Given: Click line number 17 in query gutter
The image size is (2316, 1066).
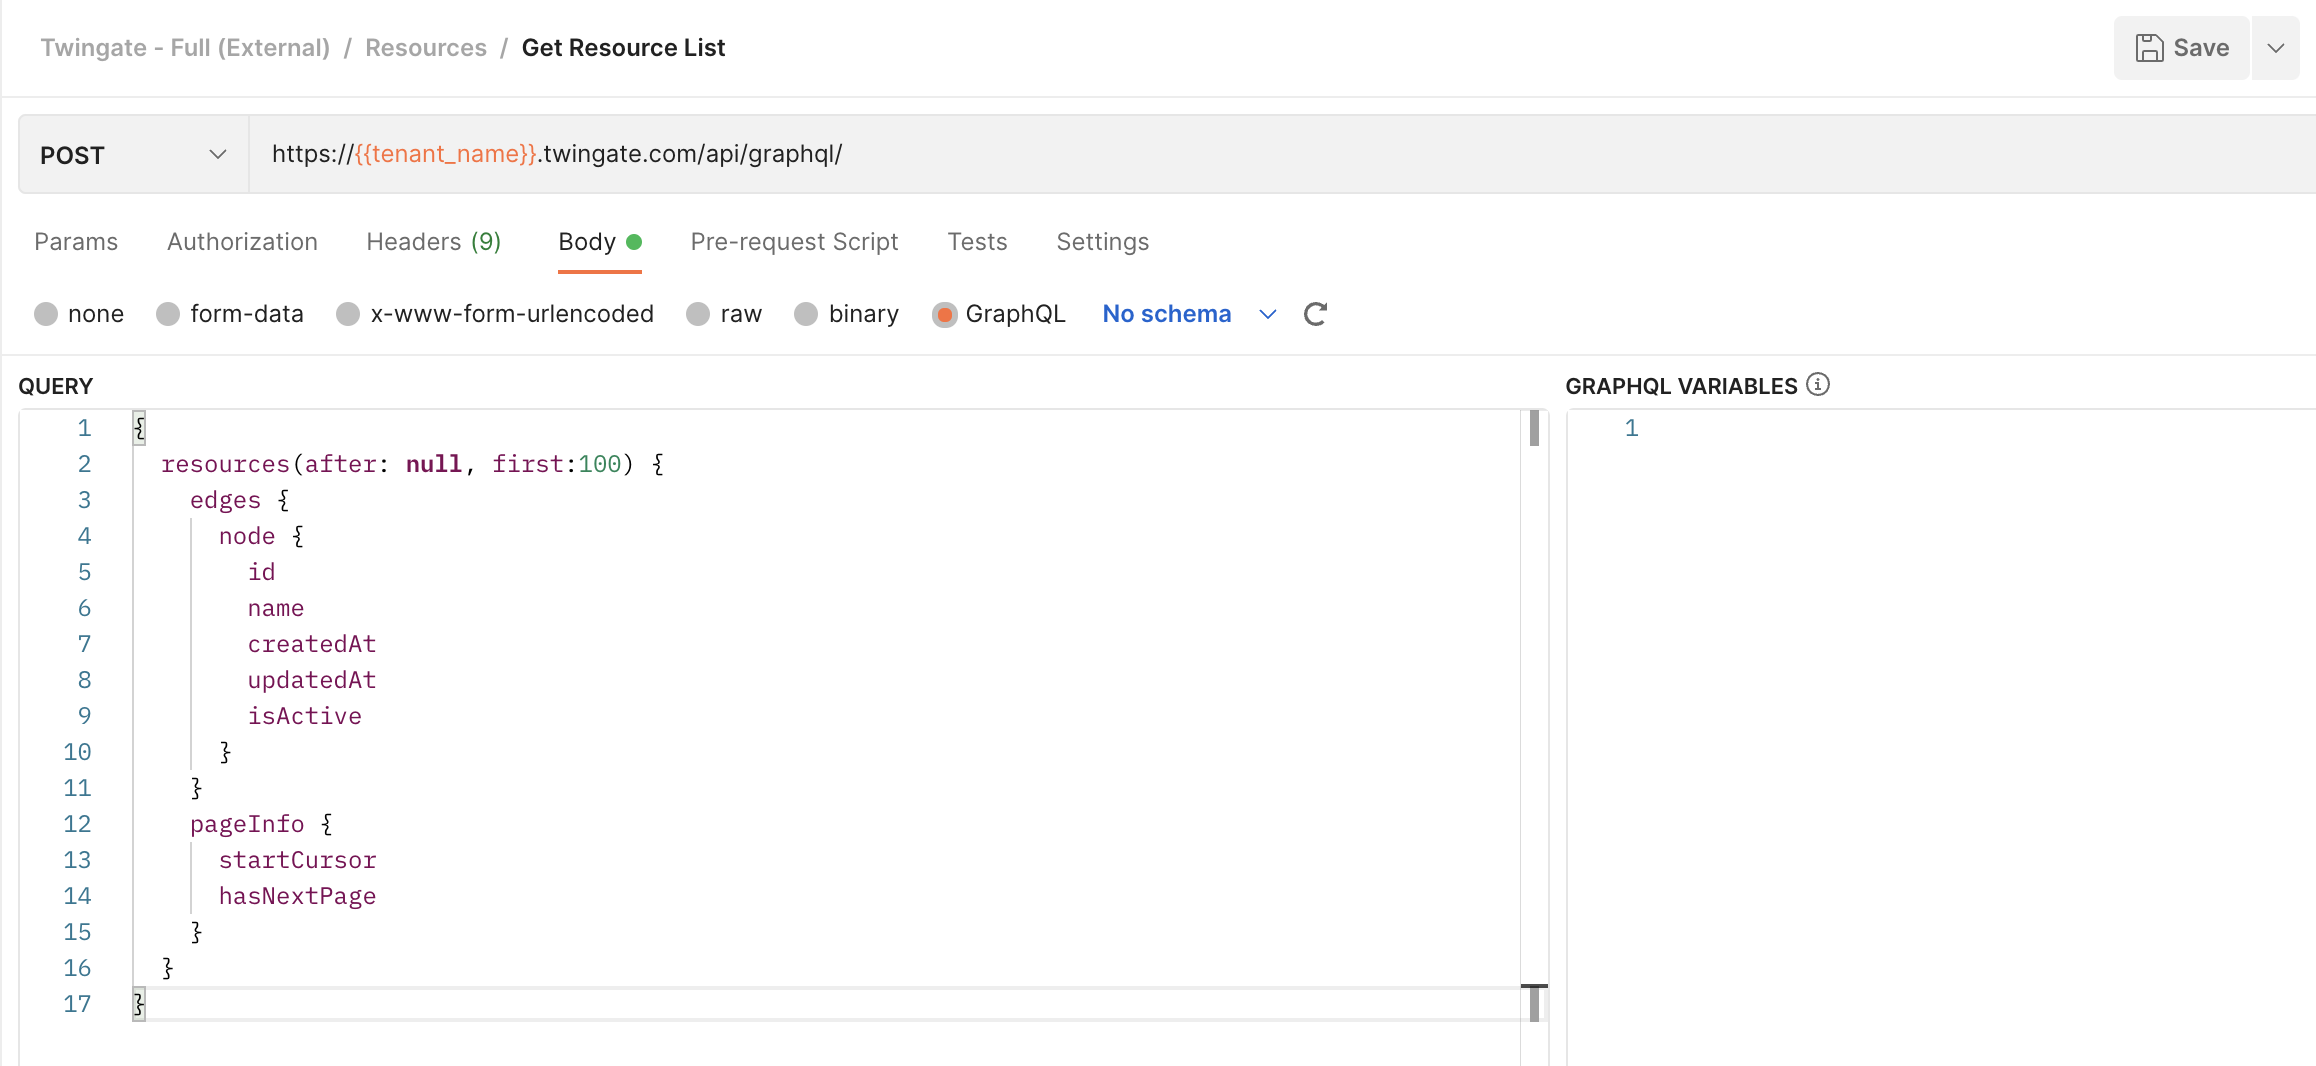Looking at the screenshot, I should click(77, 1004).
